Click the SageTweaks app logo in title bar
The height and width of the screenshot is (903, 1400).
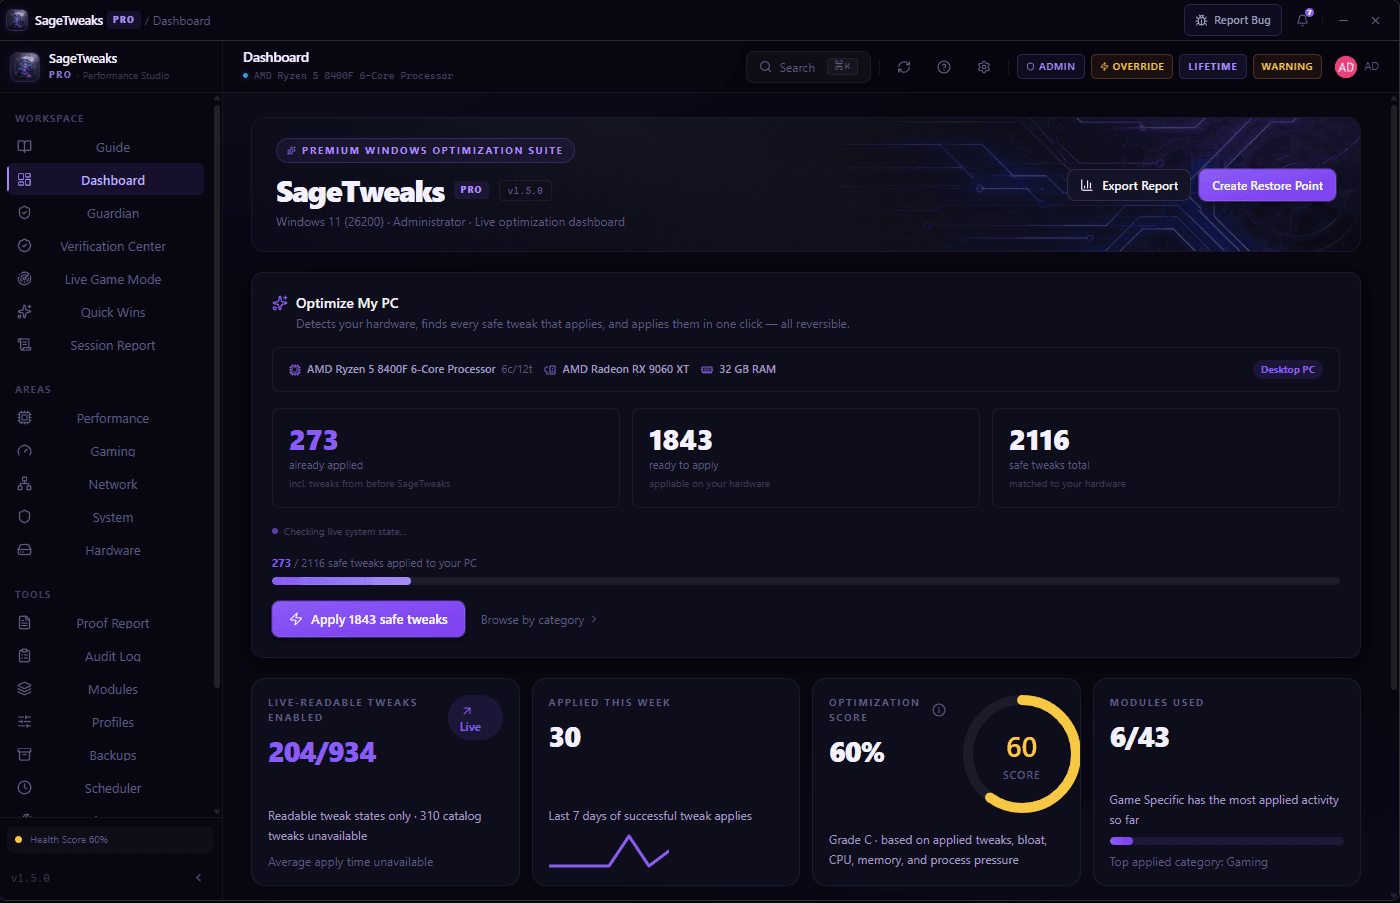(x=17, y=20)
